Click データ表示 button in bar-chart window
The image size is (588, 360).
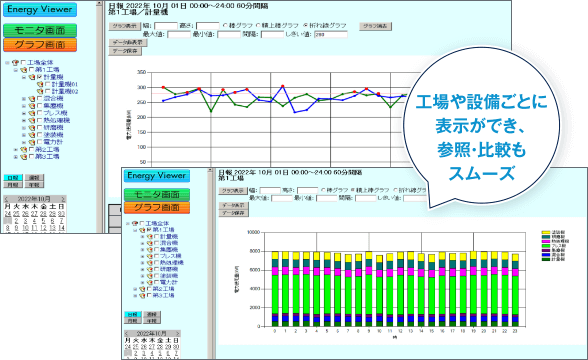(x=233, y=206)
